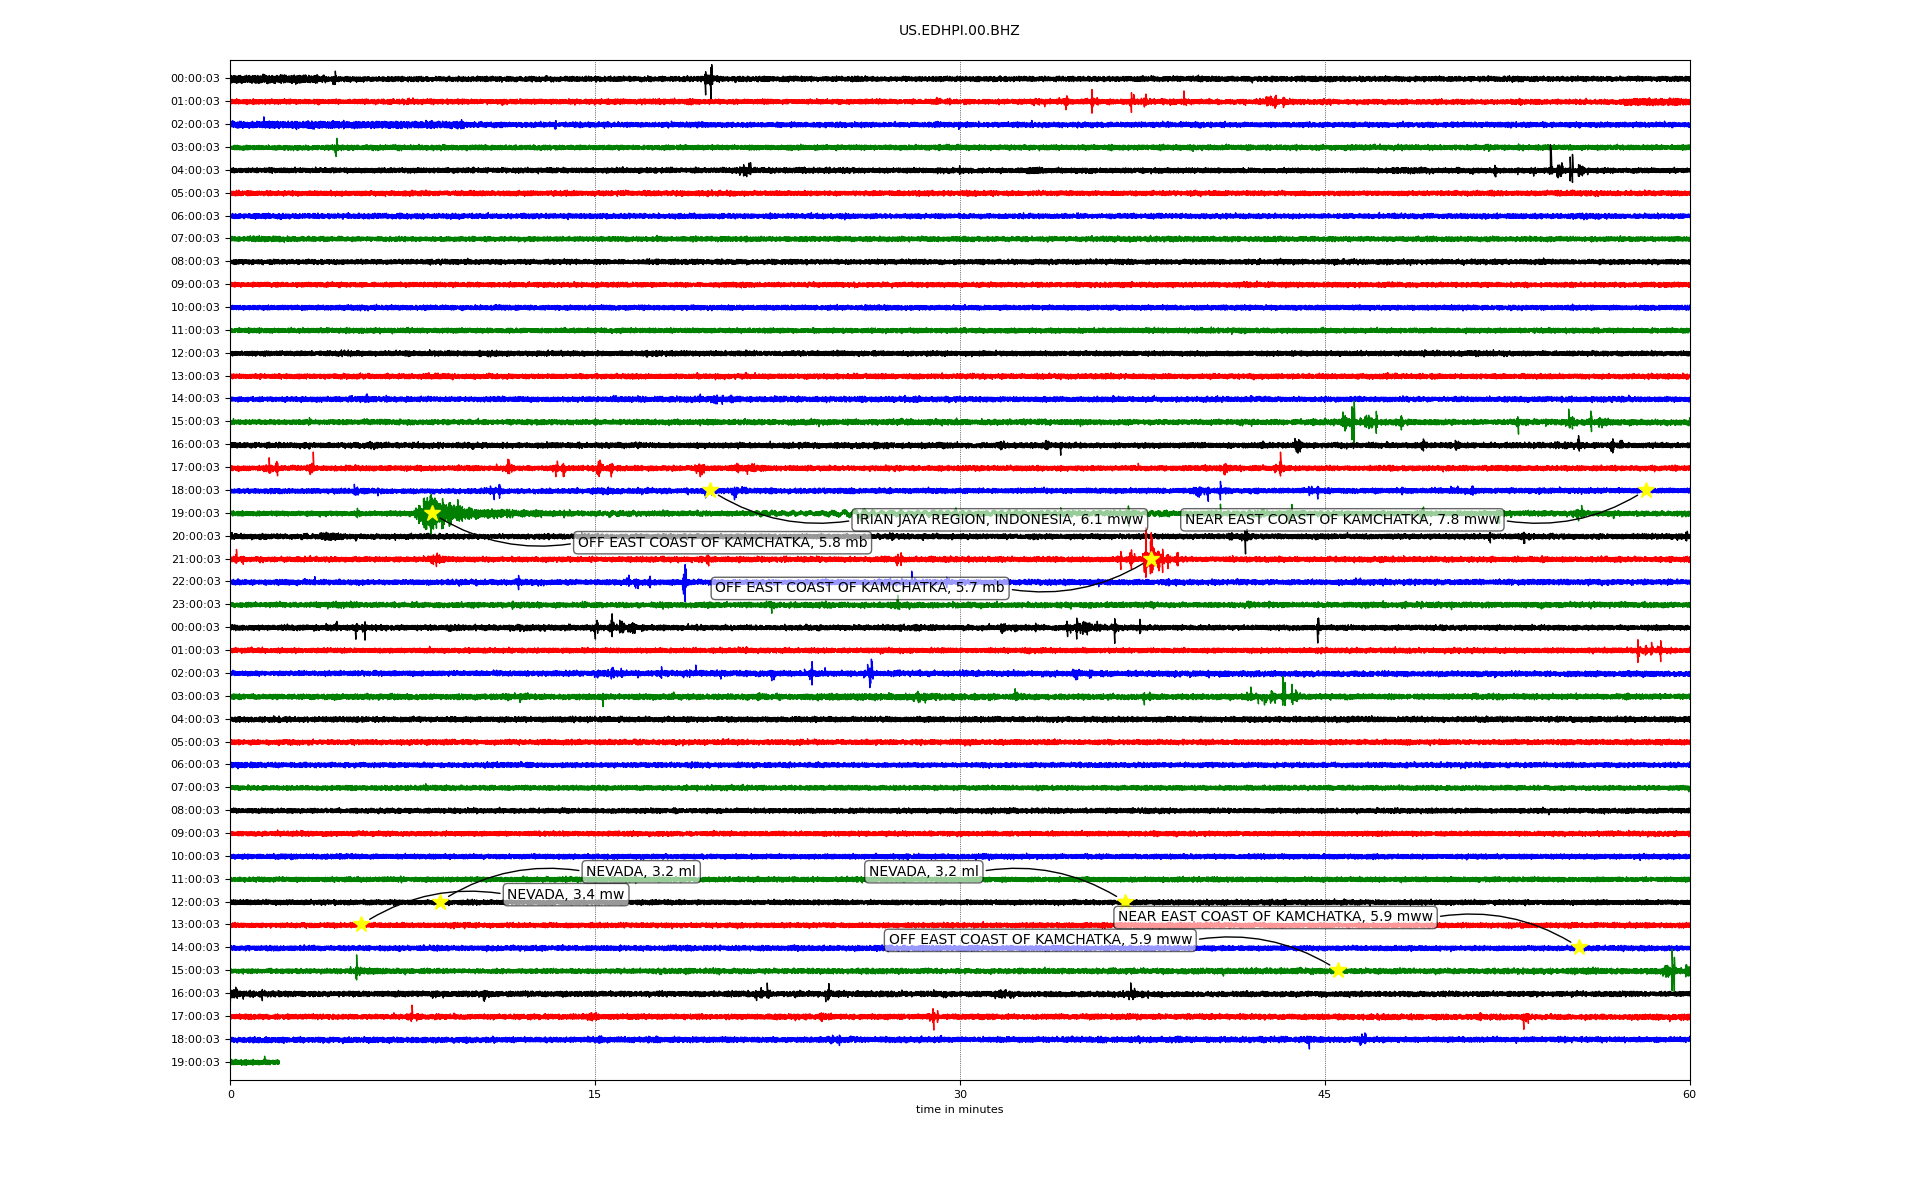Image resolution: width=1920 pixels, height=1200 pixels.
Task: Click the large black spike on the first trace
Action: tap(710, 80)
